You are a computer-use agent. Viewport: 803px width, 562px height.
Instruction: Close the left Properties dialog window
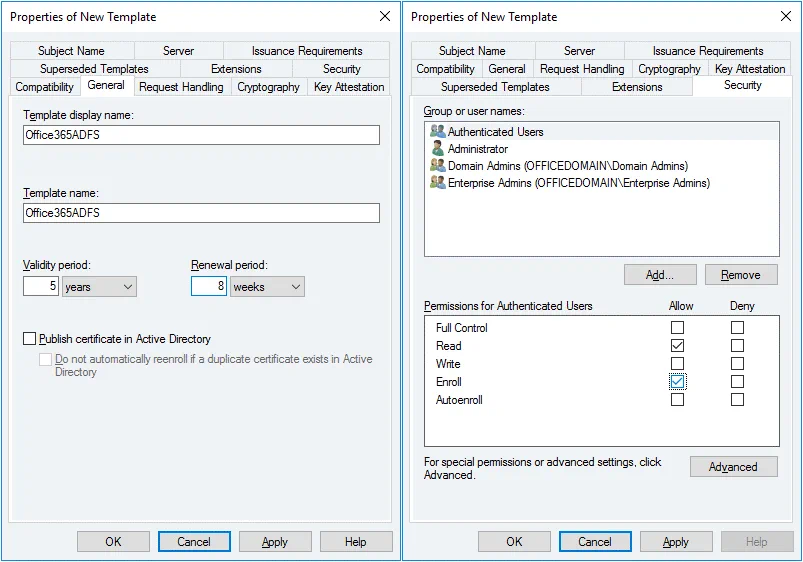click(x=385, y=17)
